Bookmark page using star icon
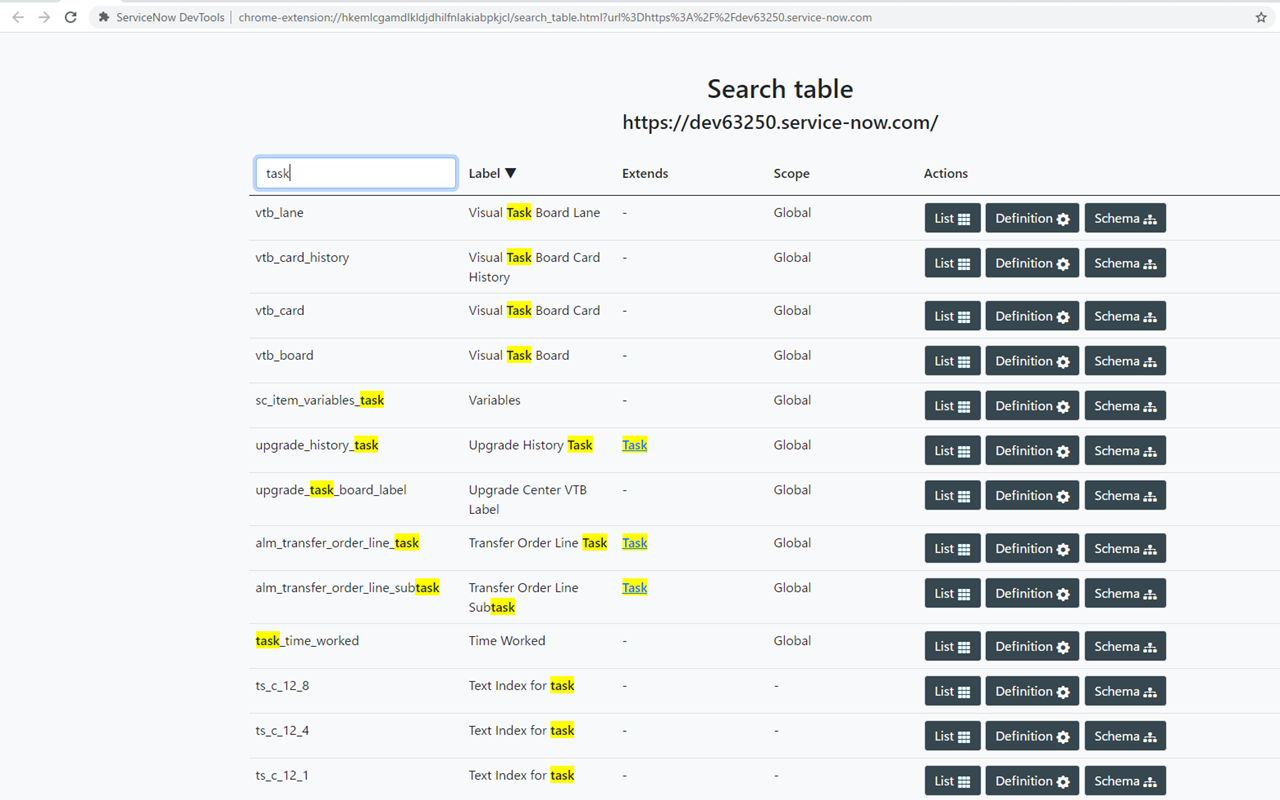Screen dimensions: 1280x800 (1261, 17)
